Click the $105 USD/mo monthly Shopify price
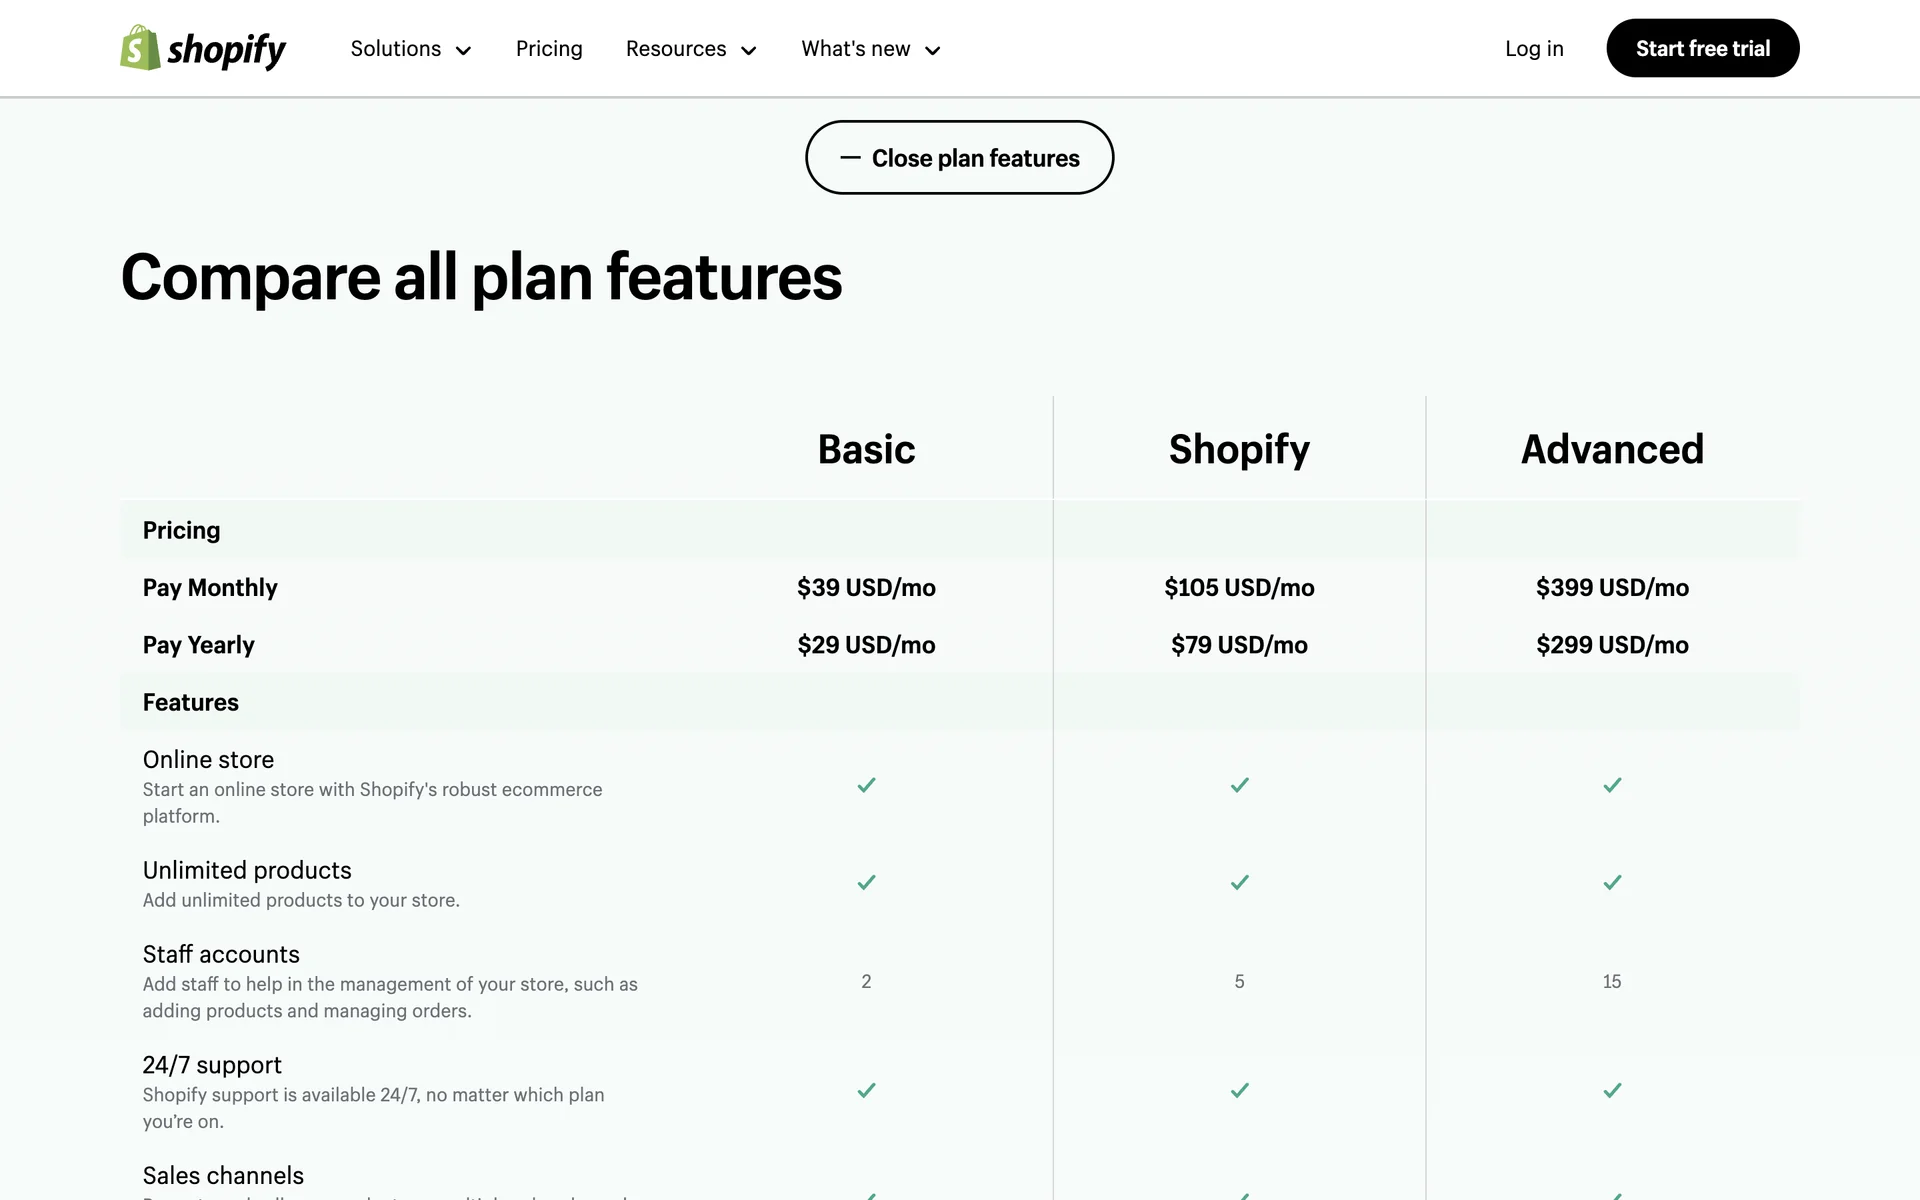This screenshot has width=1920, height=1200. pos(1239,588)
